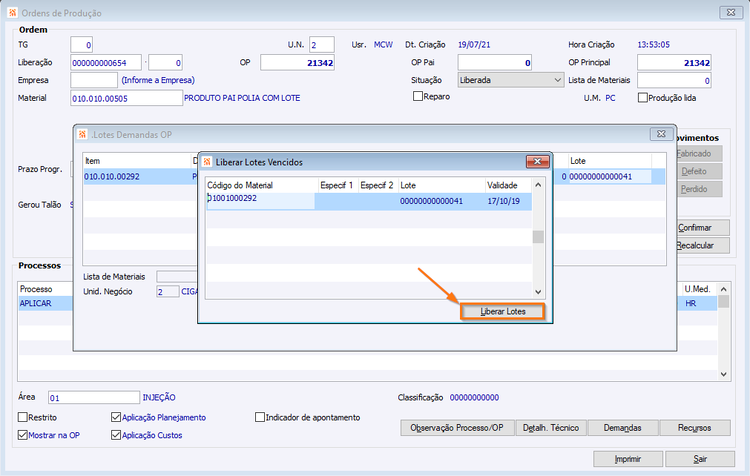
Task: Click the Material code input field
Action: tap(126, 98)
